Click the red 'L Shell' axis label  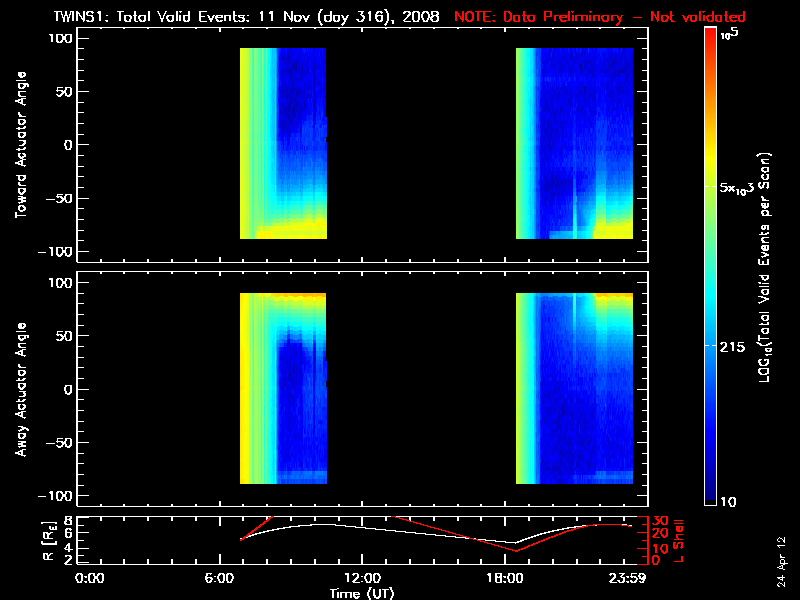(x=678, y=541)
